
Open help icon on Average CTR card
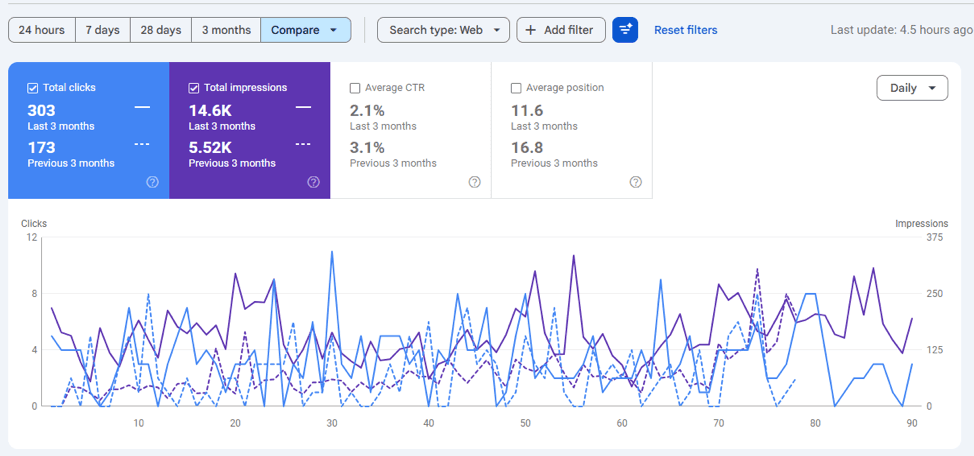click(475, 182)
